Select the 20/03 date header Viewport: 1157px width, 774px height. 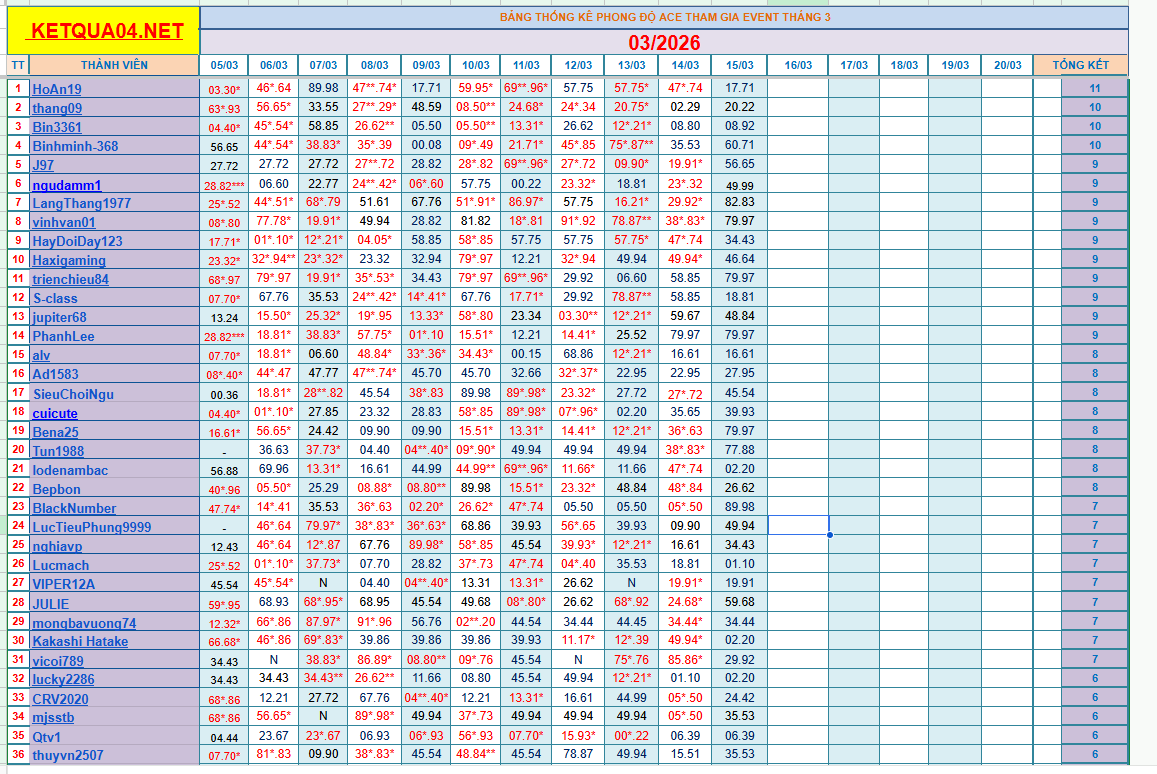(1007, 65)
